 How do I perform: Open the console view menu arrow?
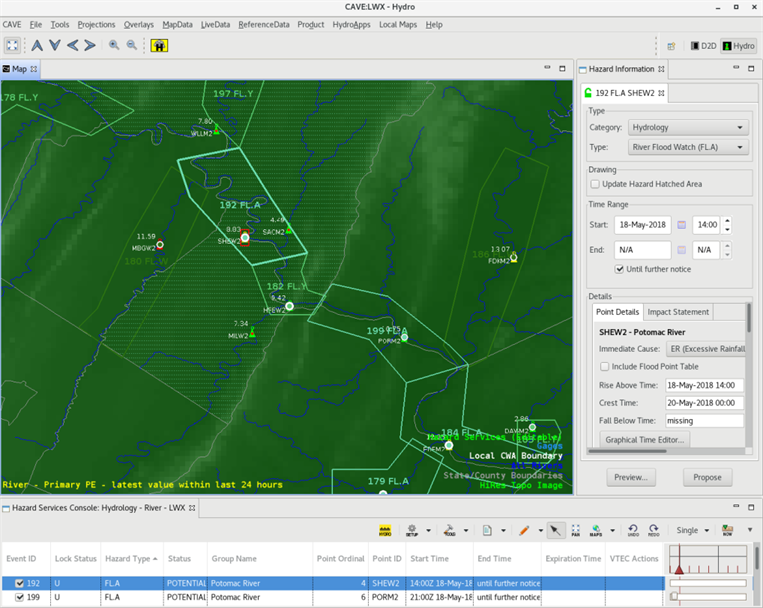click(750, 530)
